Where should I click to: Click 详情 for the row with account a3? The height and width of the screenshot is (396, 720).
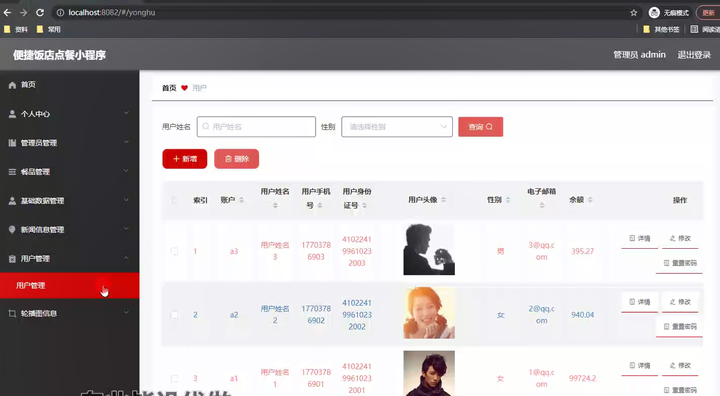pos(640,238)
